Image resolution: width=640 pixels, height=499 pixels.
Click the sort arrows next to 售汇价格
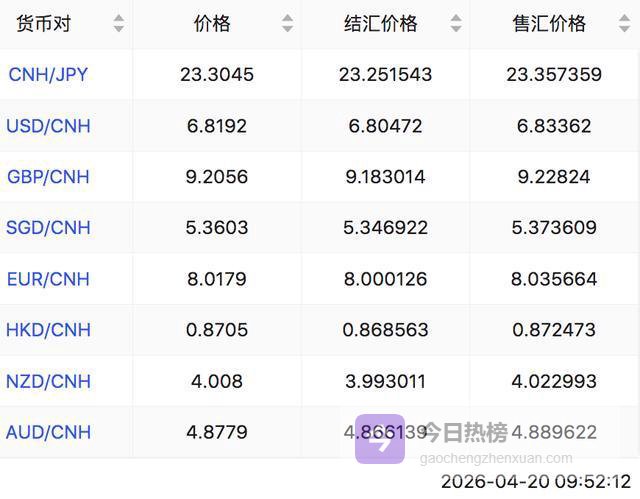pos(624,24)
